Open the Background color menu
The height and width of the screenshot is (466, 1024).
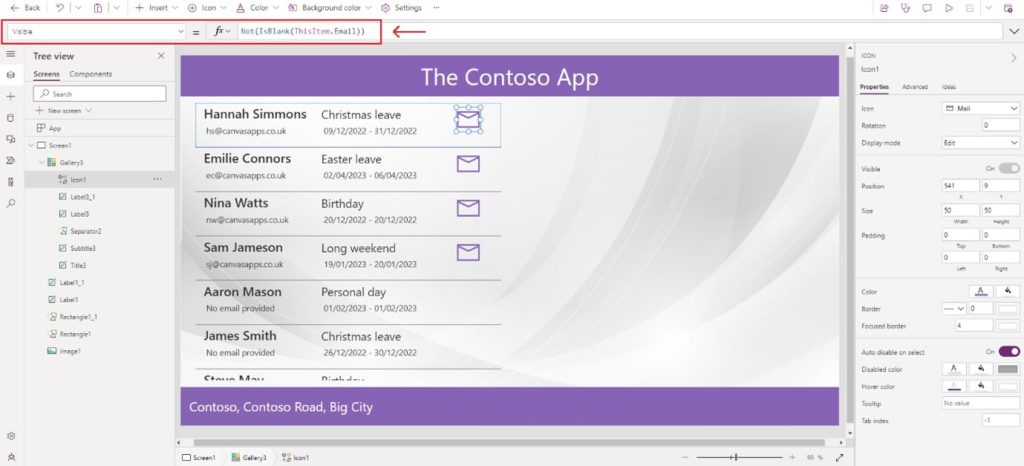point(330,8)
